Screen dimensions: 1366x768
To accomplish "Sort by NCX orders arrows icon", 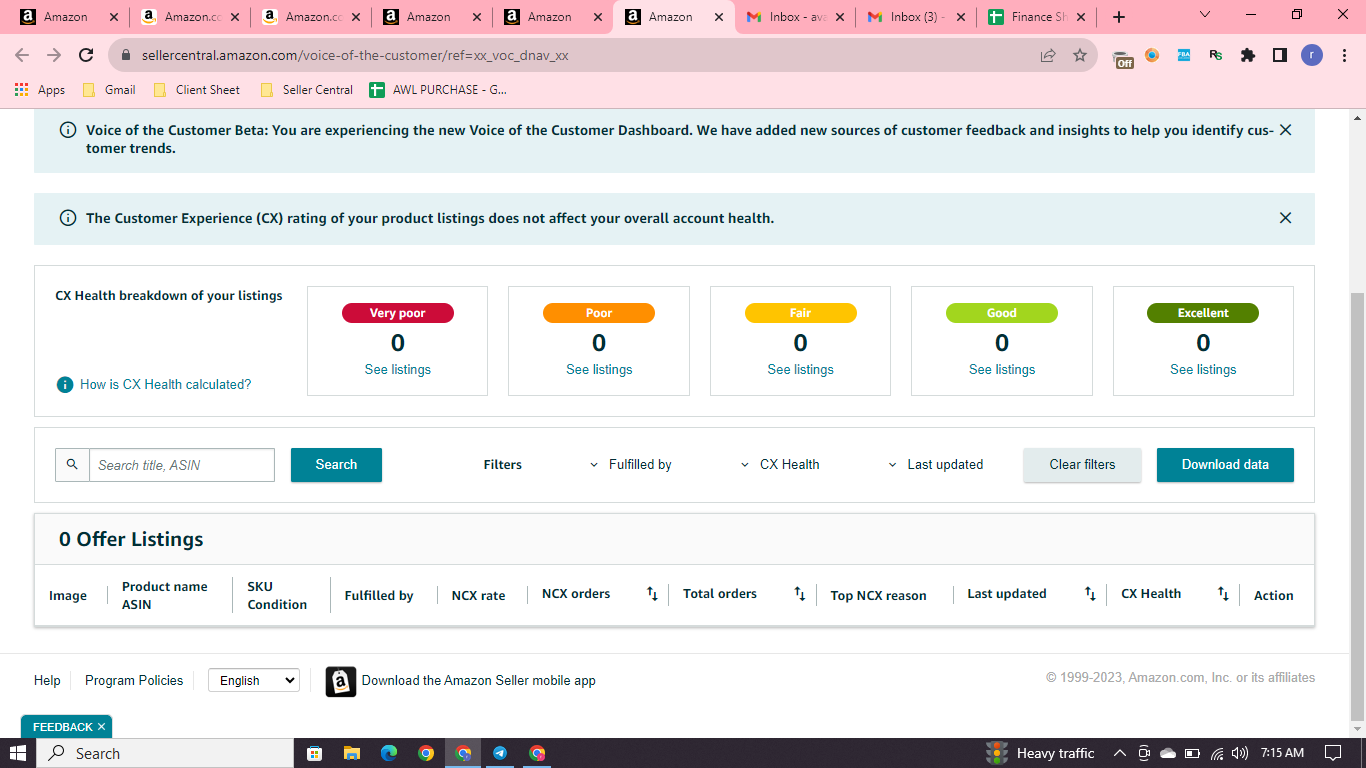I will [x=652, y=594].
